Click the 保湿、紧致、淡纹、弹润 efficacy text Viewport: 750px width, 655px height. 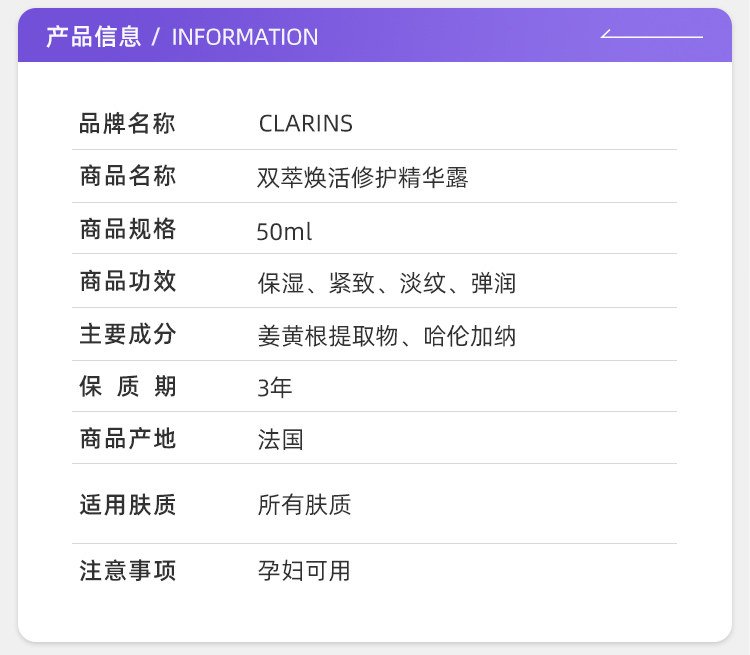[386, 283]
